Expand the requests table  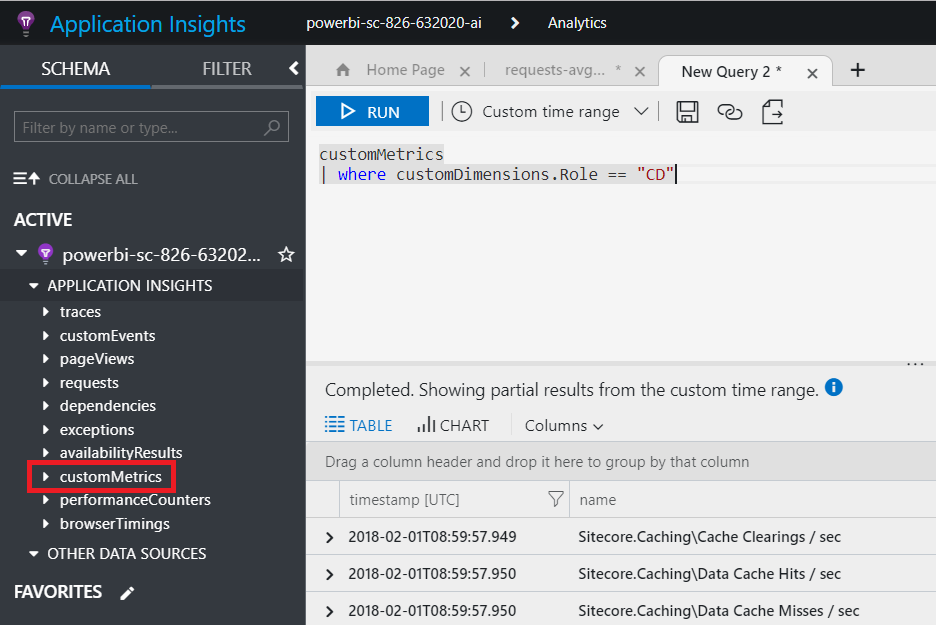pyautogui.click(x=46, y=383)
